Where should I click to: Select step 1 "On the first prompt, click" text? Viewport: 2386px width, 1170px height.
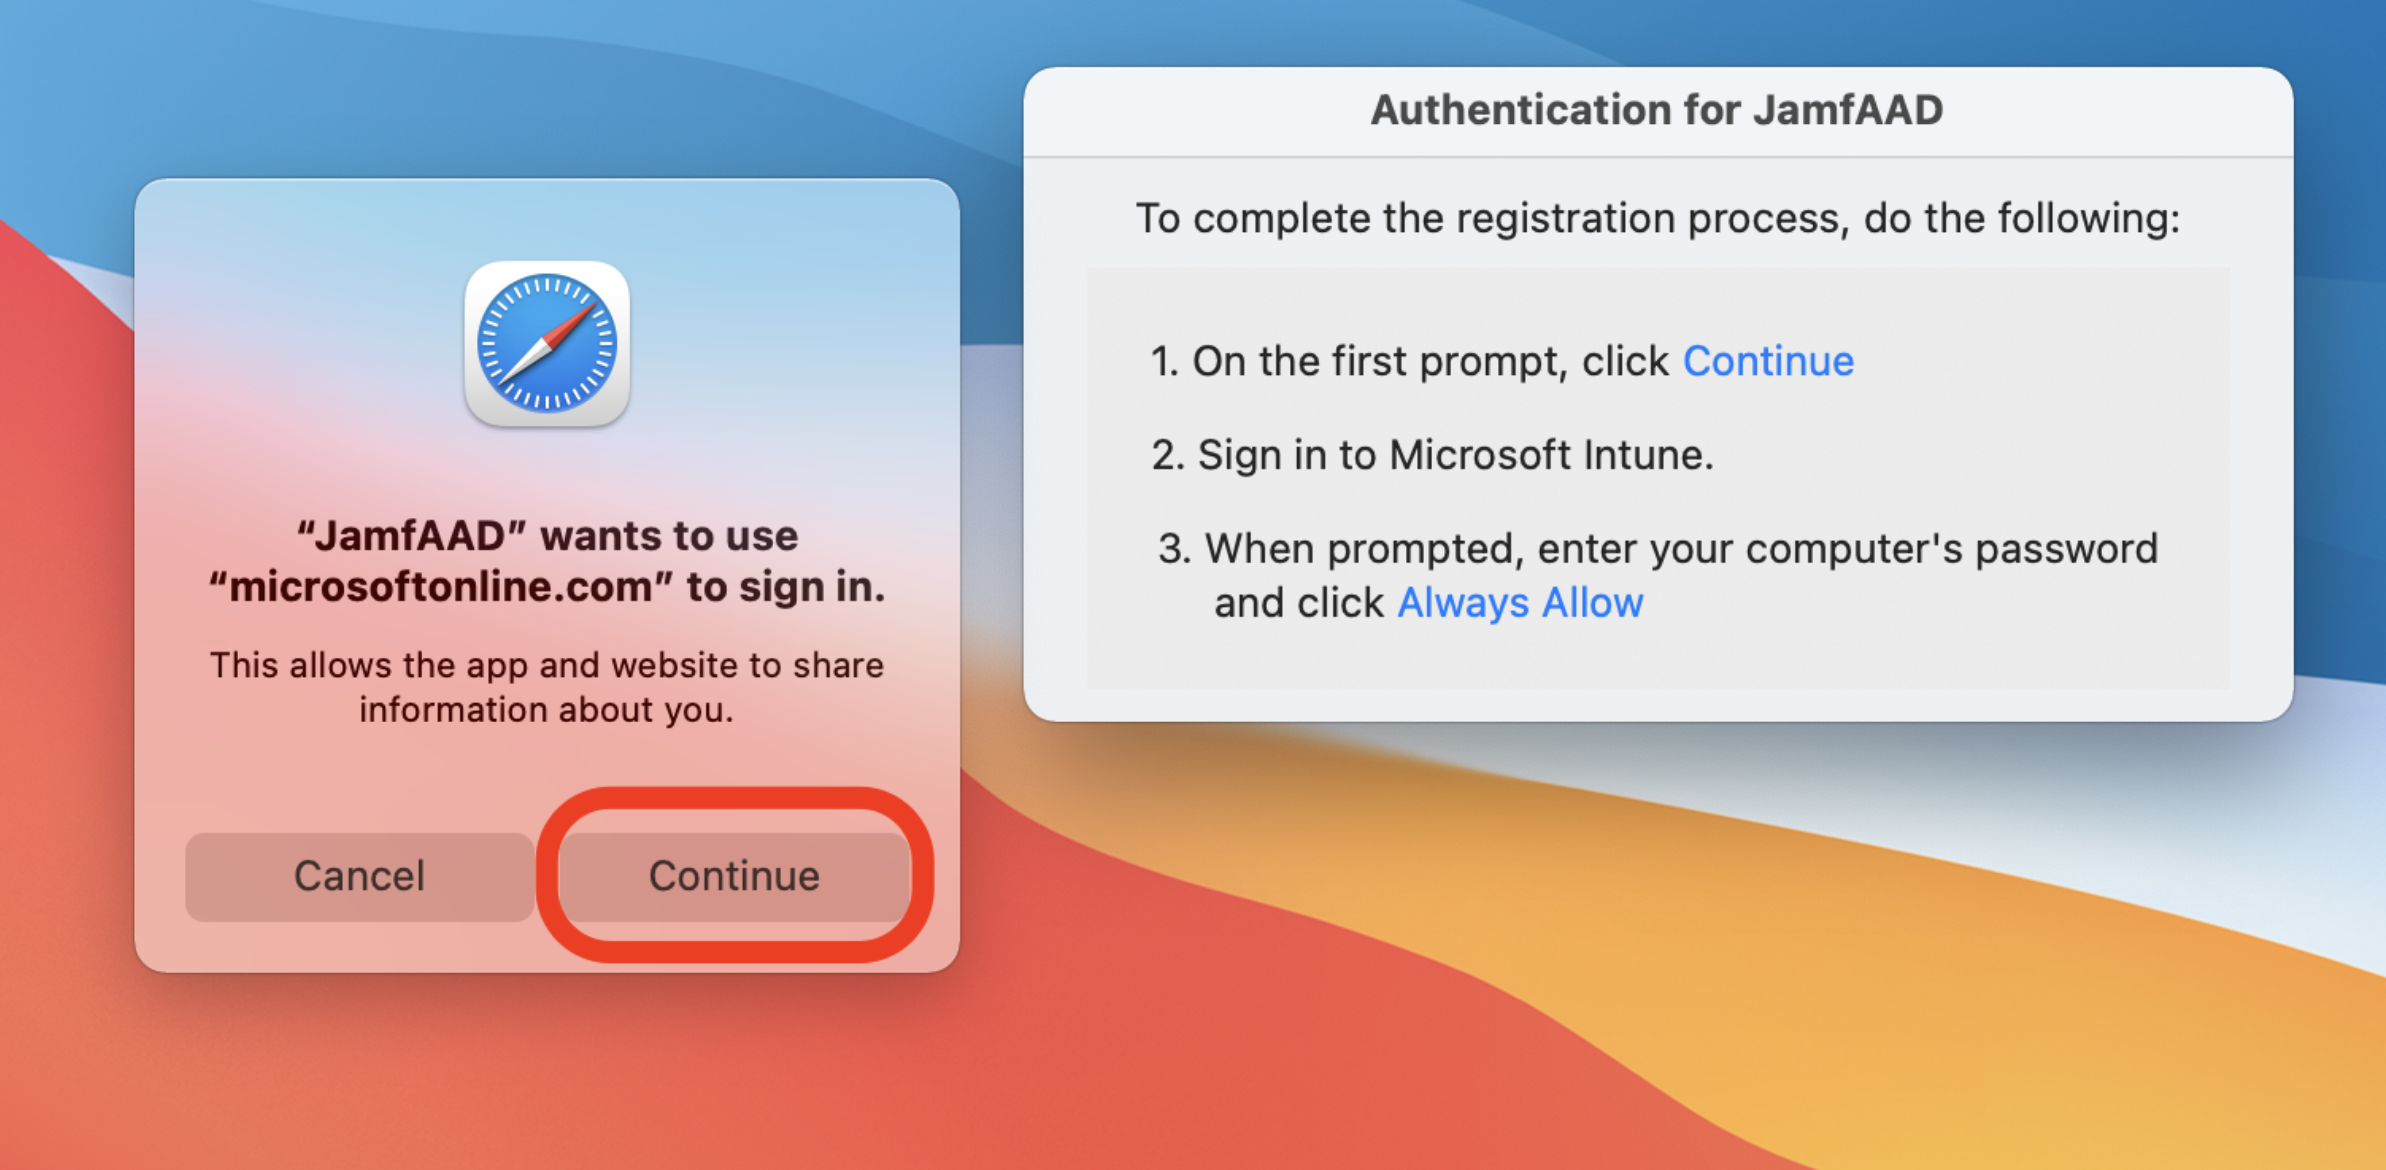click(1410, 361)
